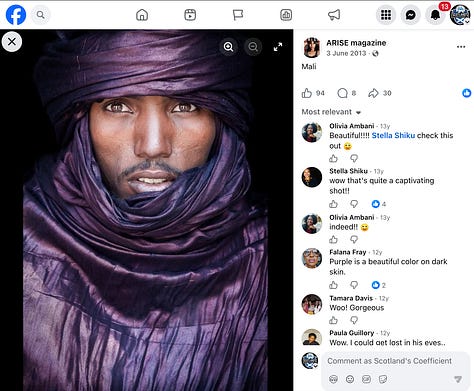Enter fullscreen photo view
Viewport: 474px width, 391px height.
[x=278, y=47]
